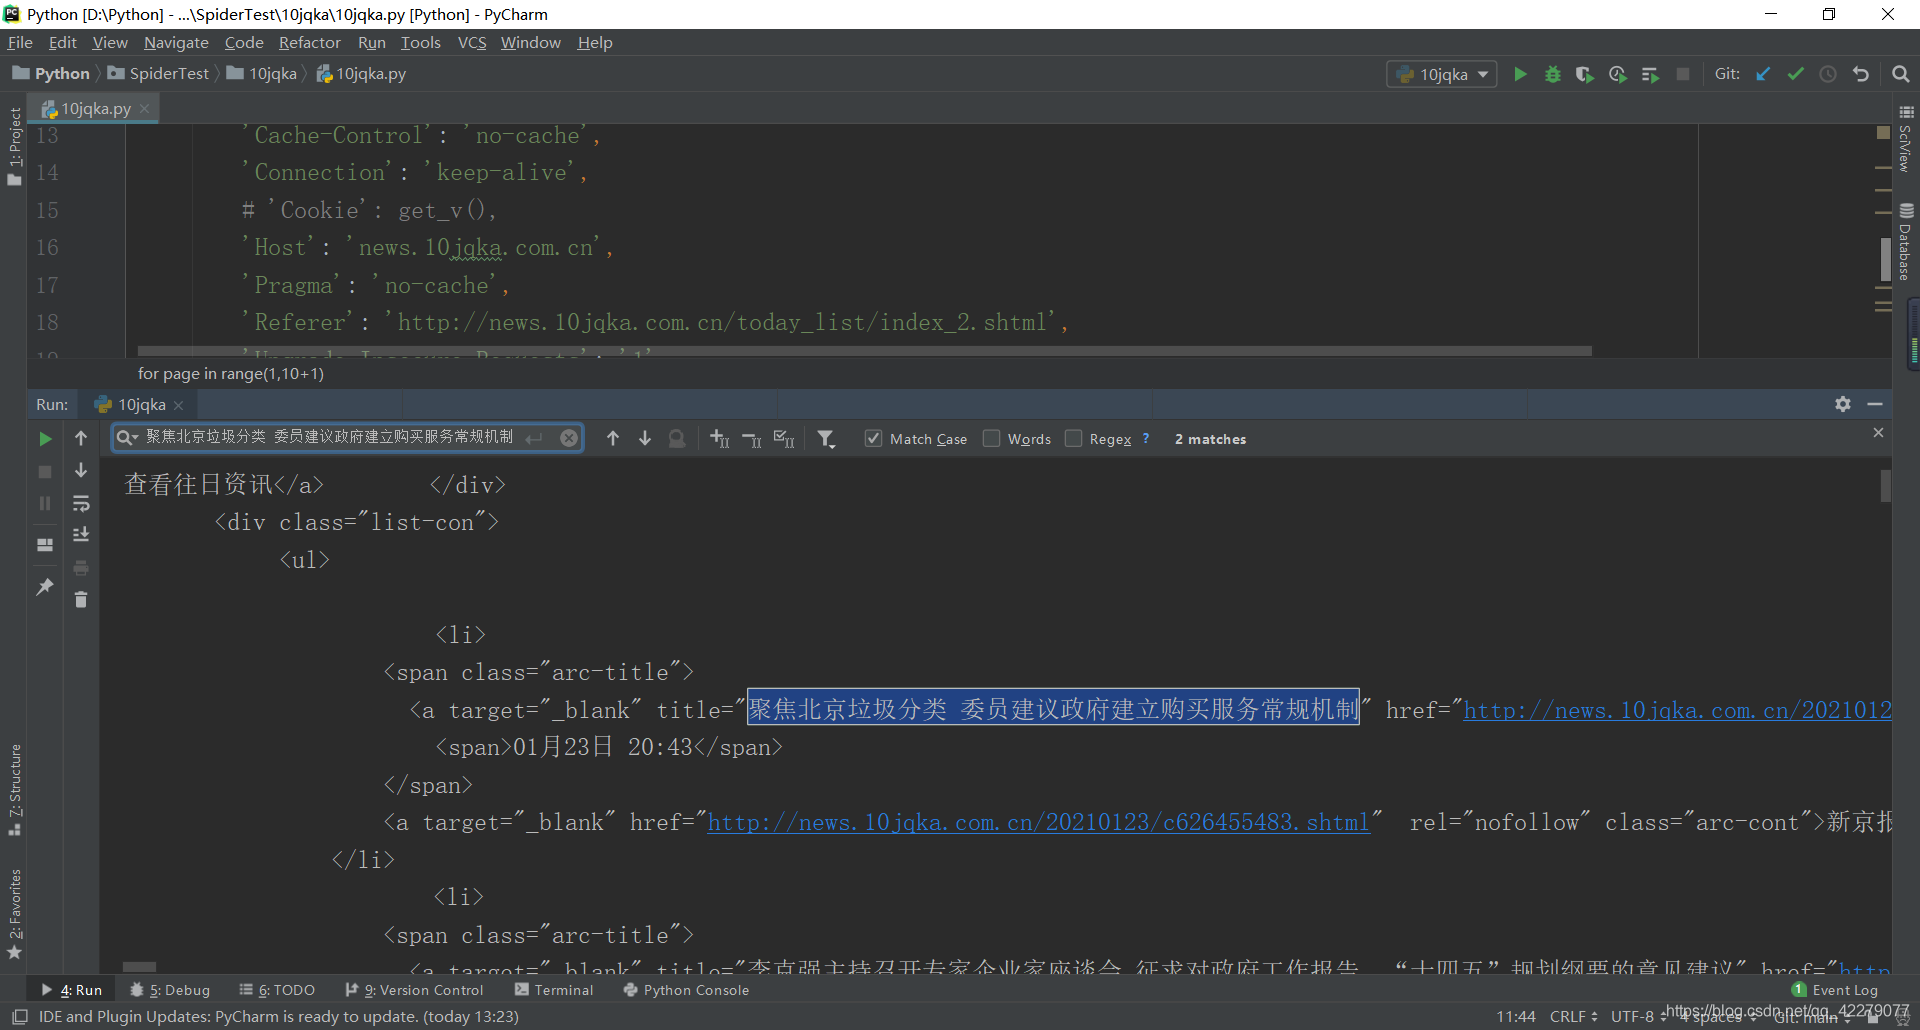The height and width of the screenshot is (1030, 1920).
Task: Click the console horizontal scrollbar thumb
Action: (139, 967)
